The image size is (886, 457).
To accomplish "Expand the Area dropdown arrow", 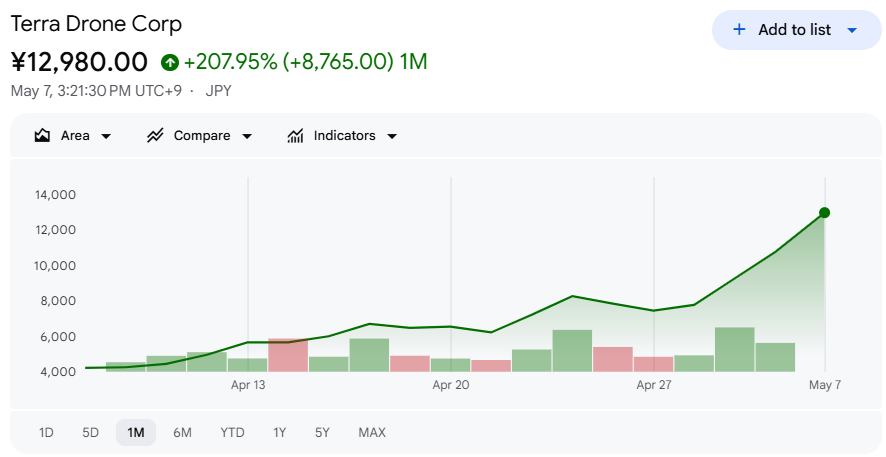I will coord(106,136).
